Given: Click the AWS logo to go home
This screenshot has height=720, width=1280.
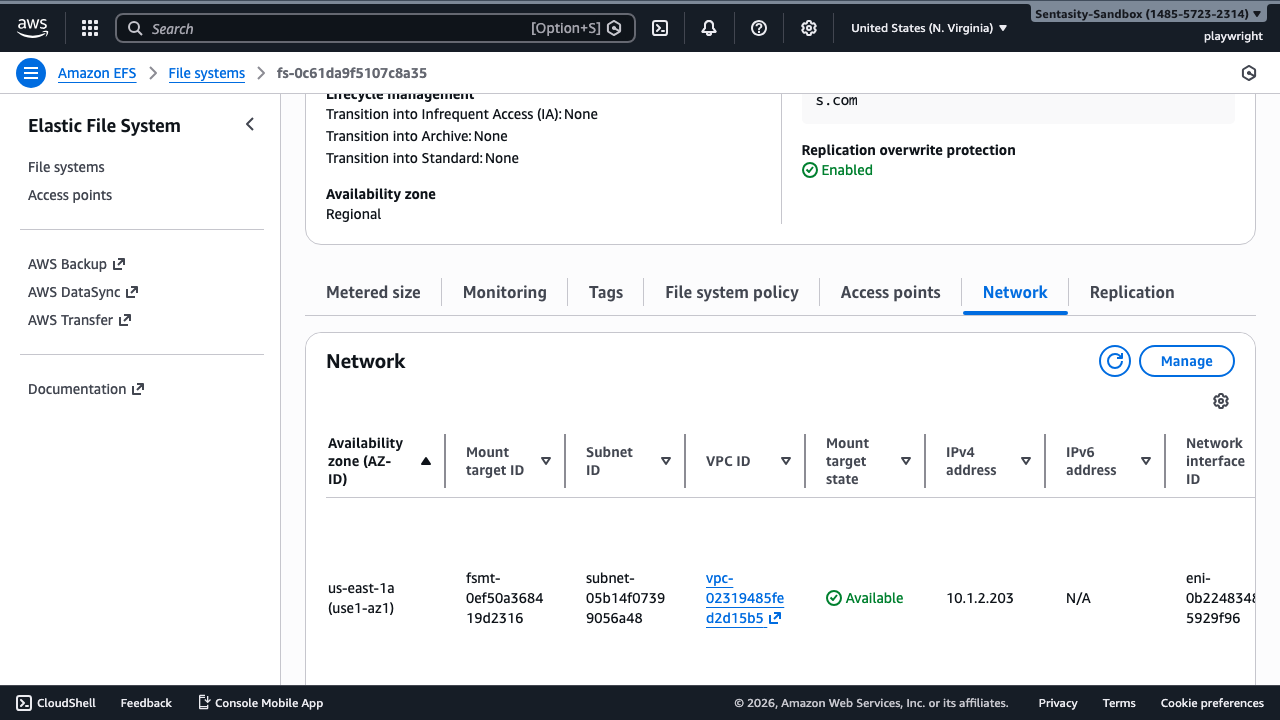Looking at the screenshot, I should [32, 27].
